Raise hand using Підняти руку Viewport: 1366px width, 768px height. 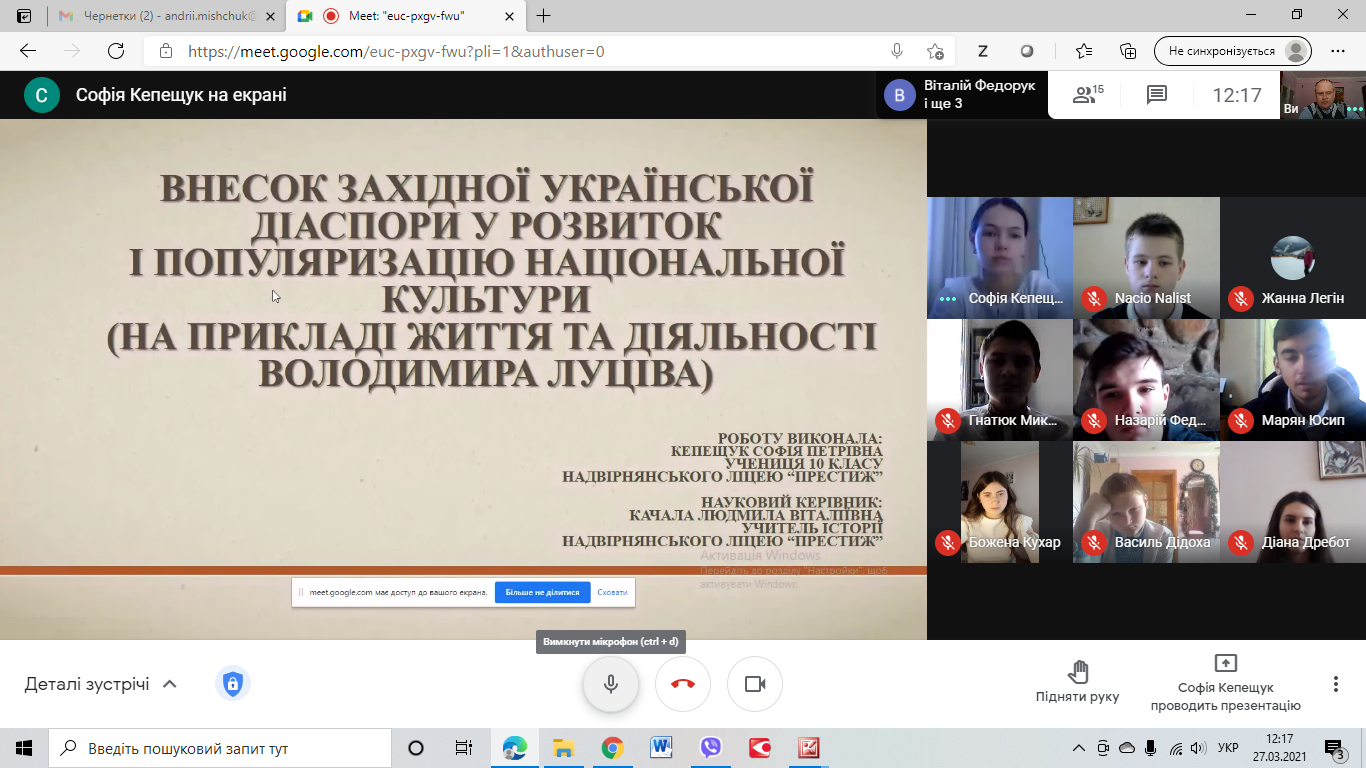[1077, 682]
